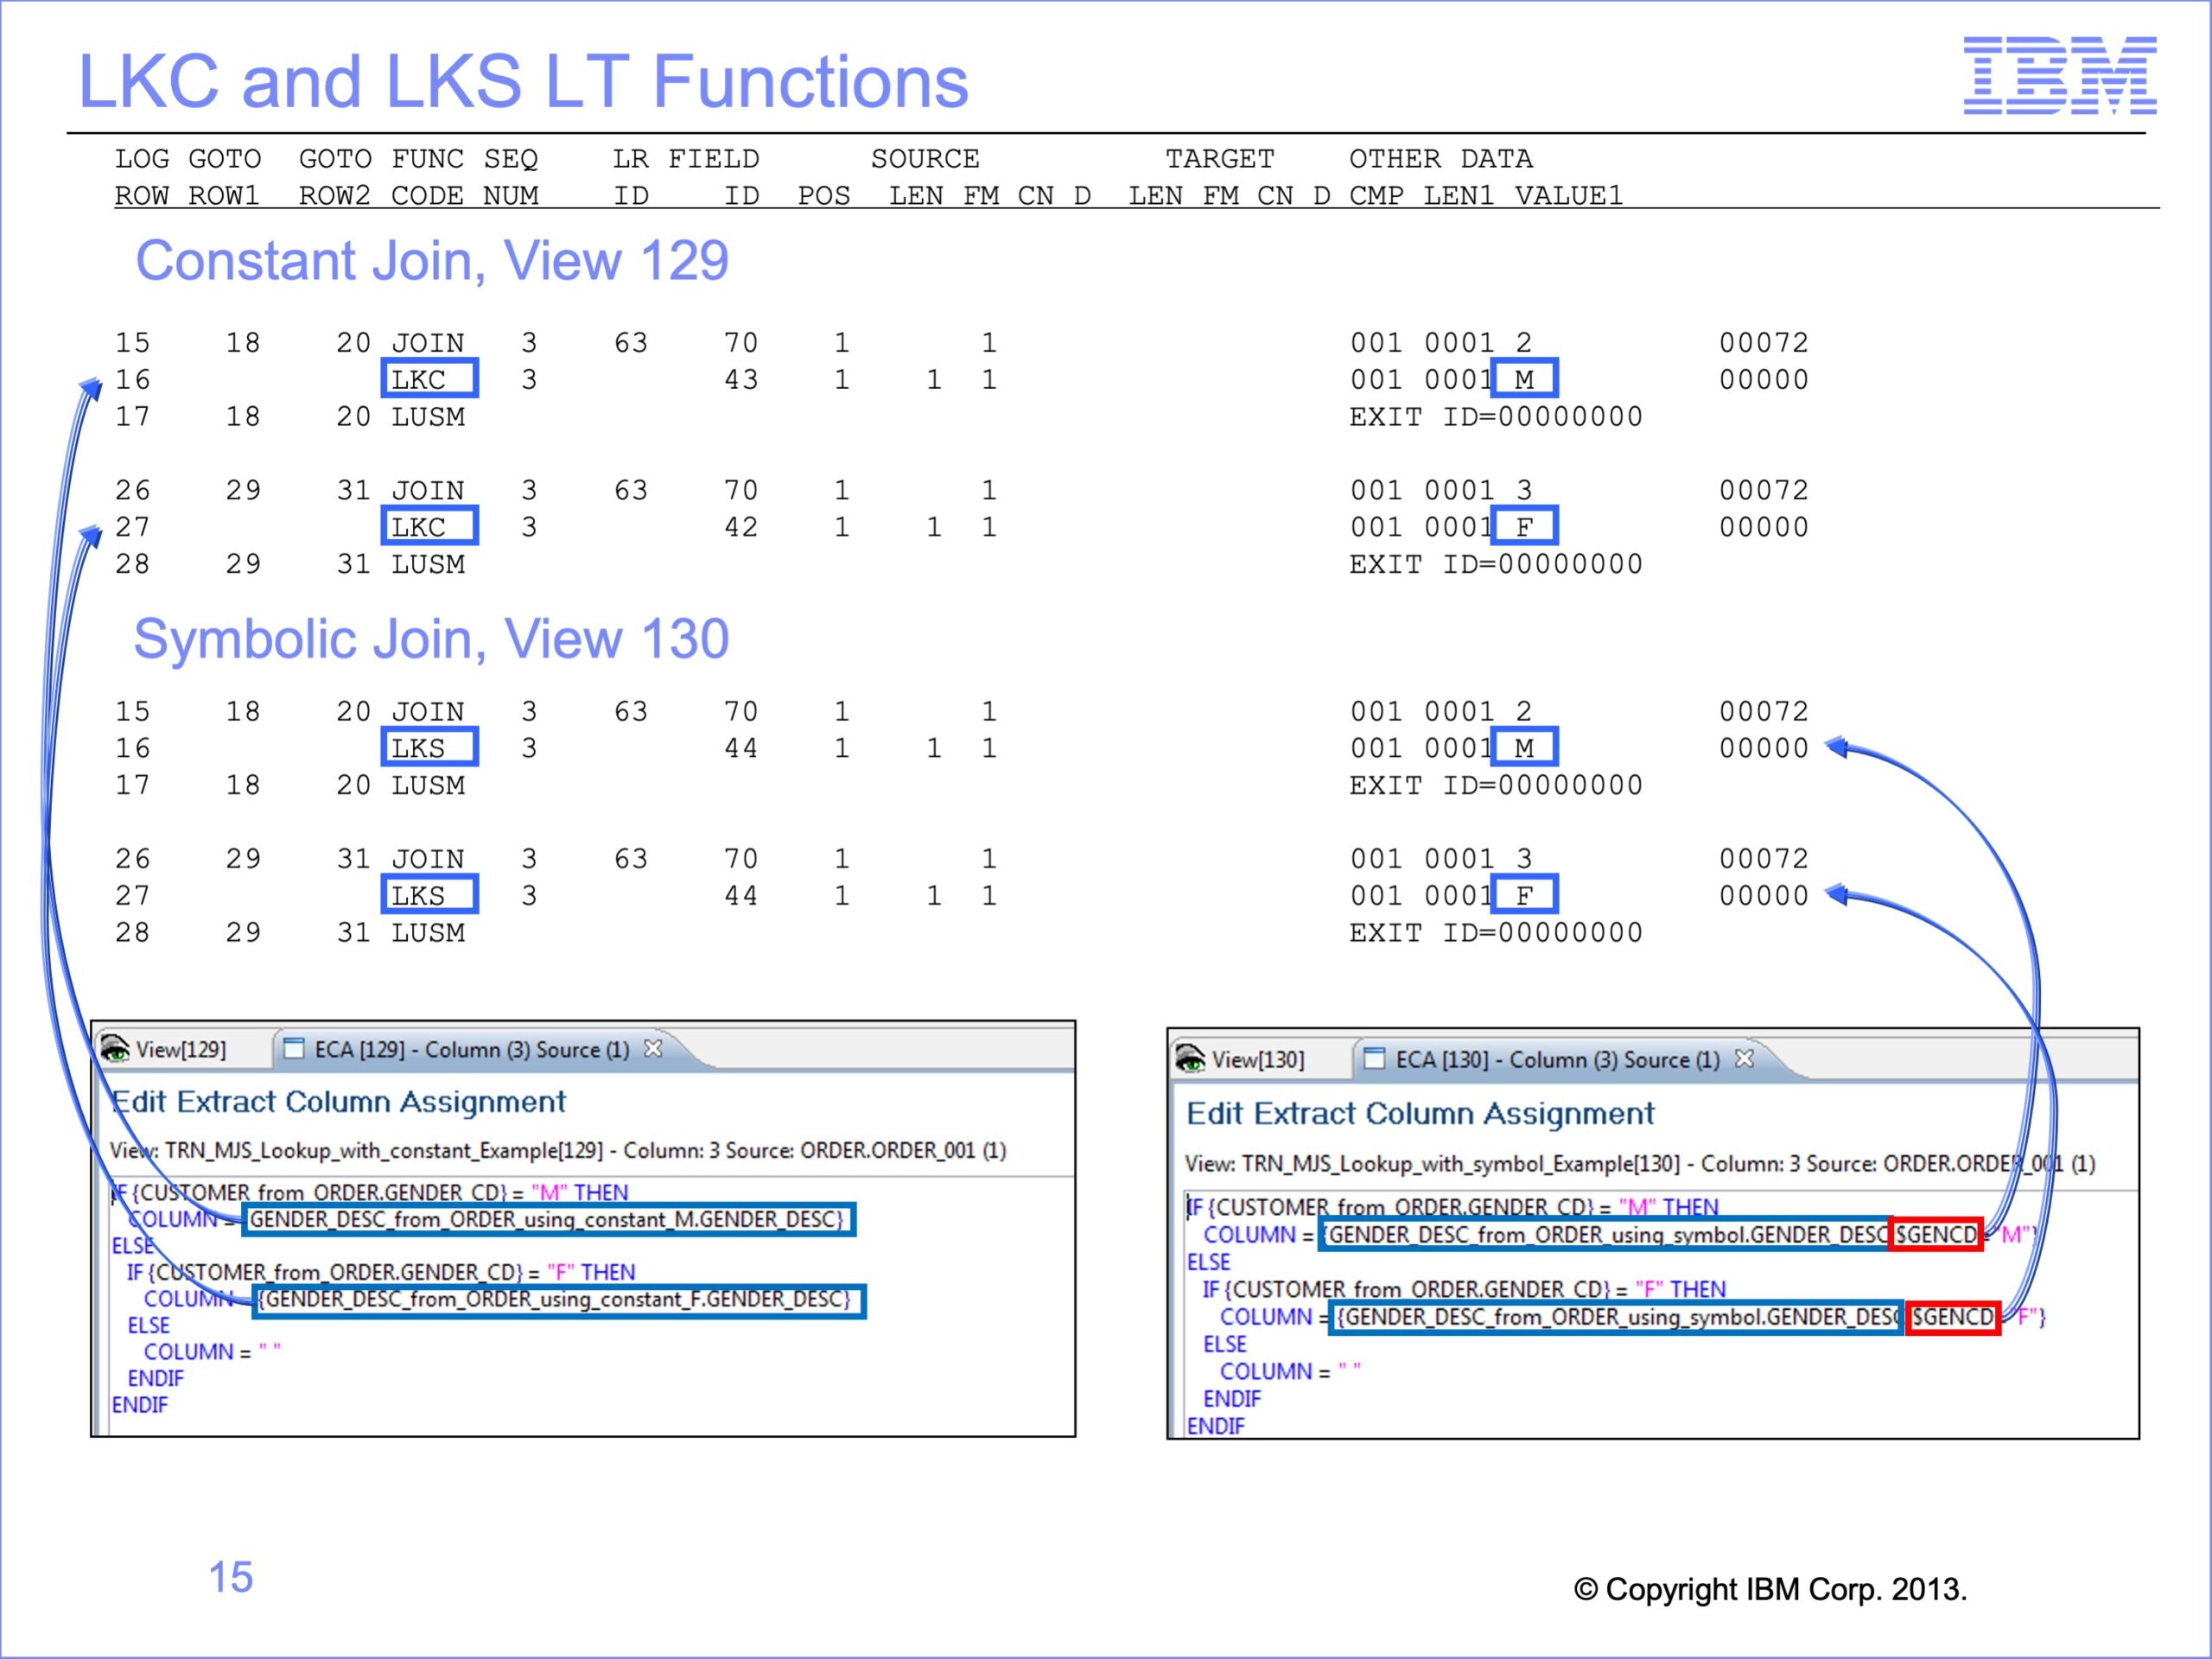
Task: Click the eye icon on View[129] tab
Action: [x=115, y=1049]
